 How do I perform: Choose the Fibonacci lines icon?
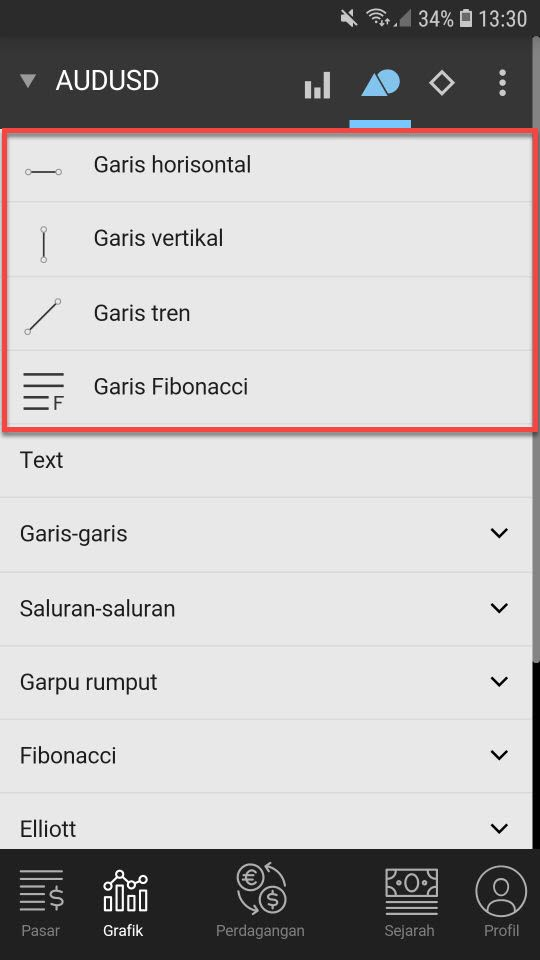[43, 391]
